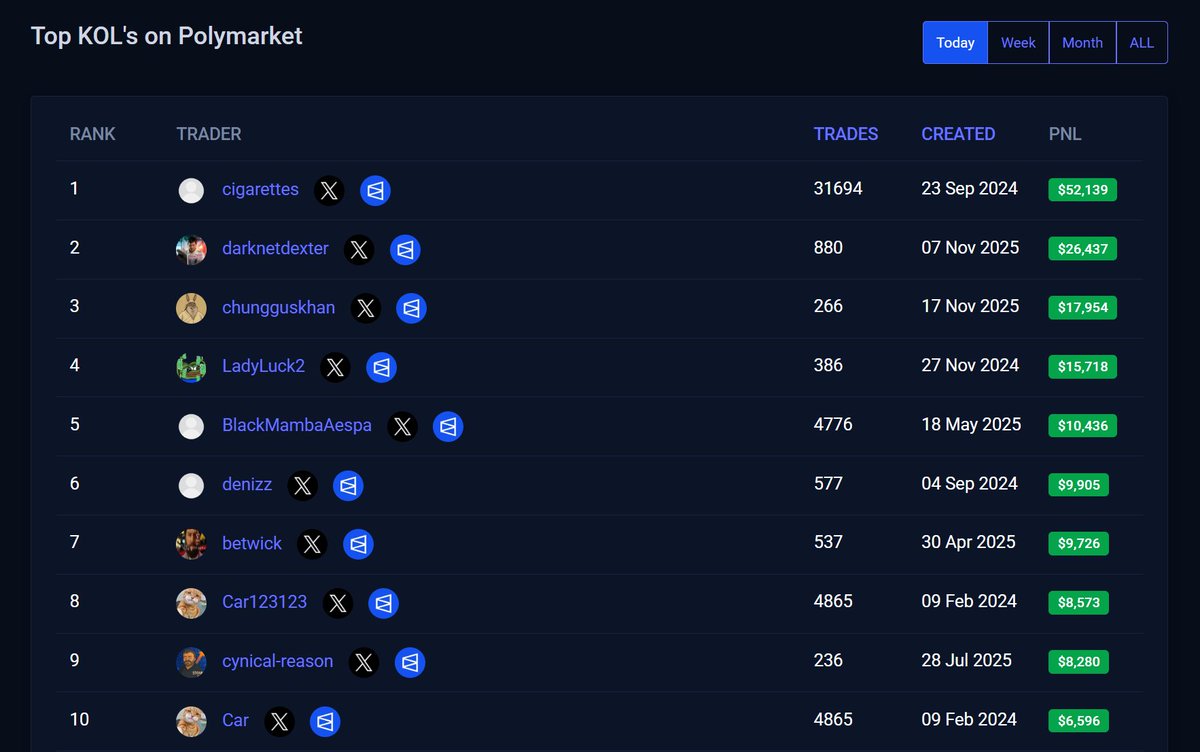
Task: Click the $17,954 PNL badge
Action: point(1082,308)
